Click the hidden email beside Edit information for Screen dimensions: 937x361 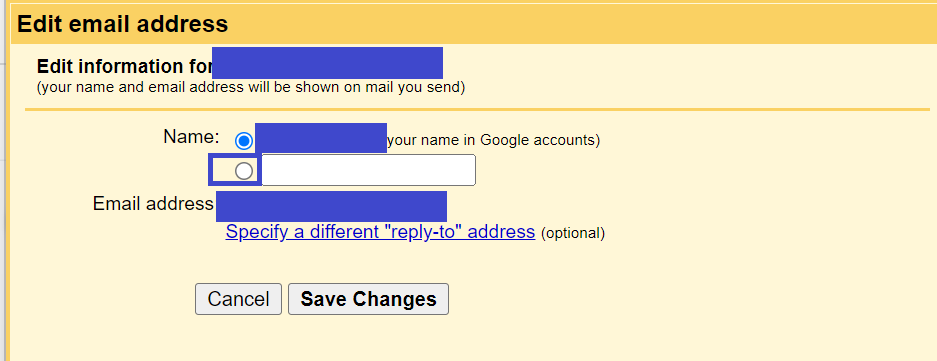coord(327,63)
